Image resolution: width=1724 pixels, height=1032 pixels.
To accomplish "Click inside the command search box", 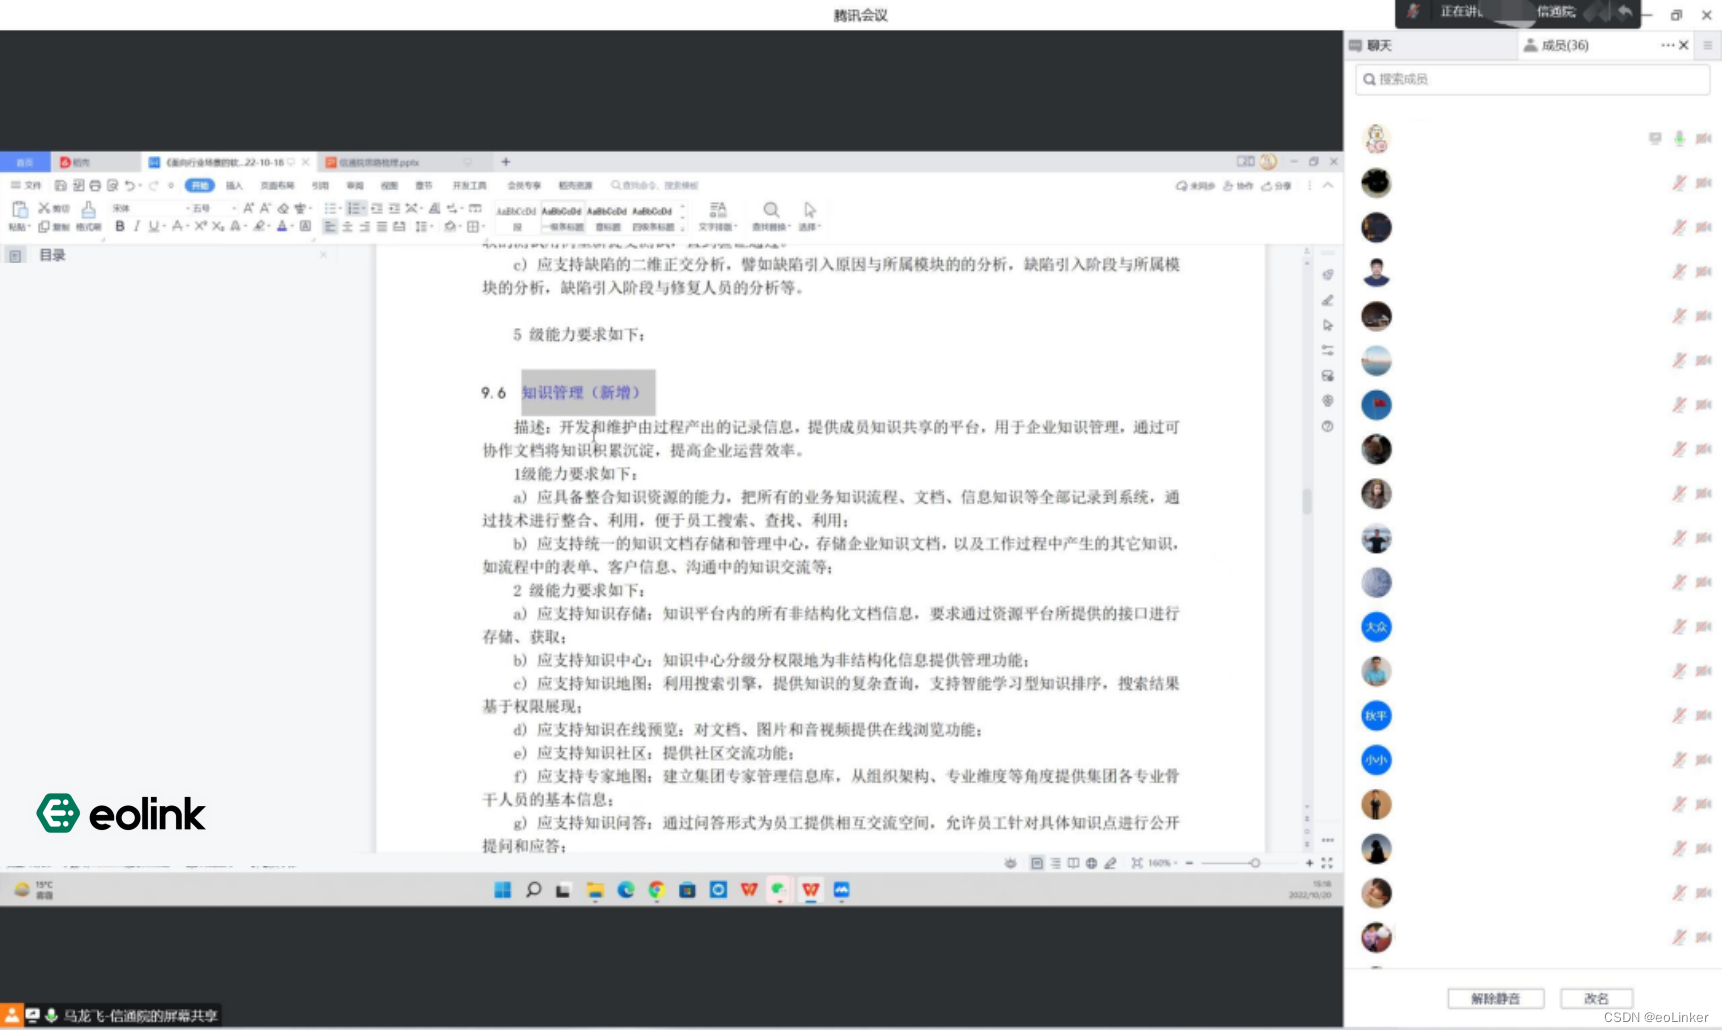I will (655, 186).
